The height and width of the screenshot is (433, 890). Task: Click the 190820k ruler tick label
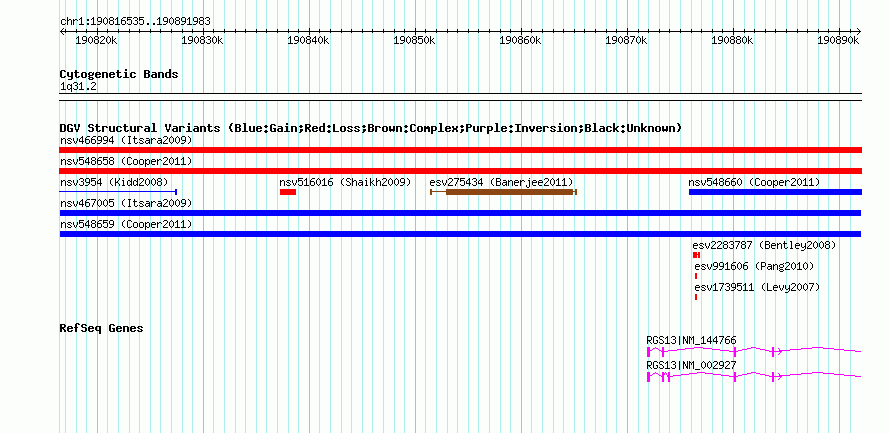coord(96,41)
